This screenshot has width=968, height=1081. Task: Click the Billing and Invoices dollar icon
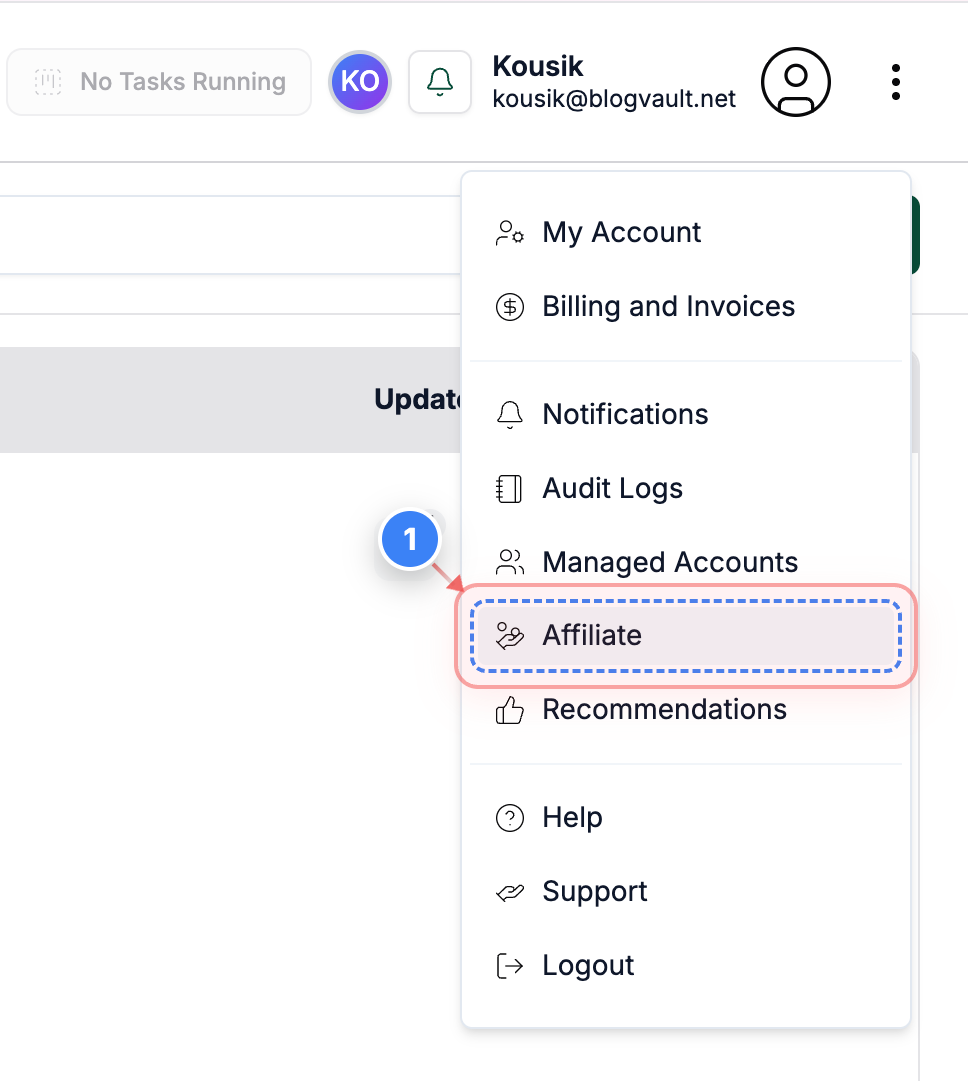pyautogui.click(x=510, y=306)
